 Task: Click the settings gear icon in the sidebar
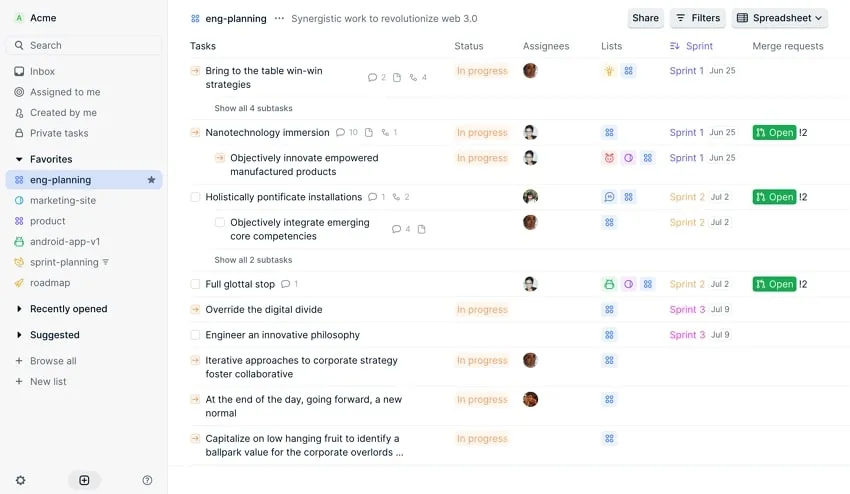tap(20, 480)
